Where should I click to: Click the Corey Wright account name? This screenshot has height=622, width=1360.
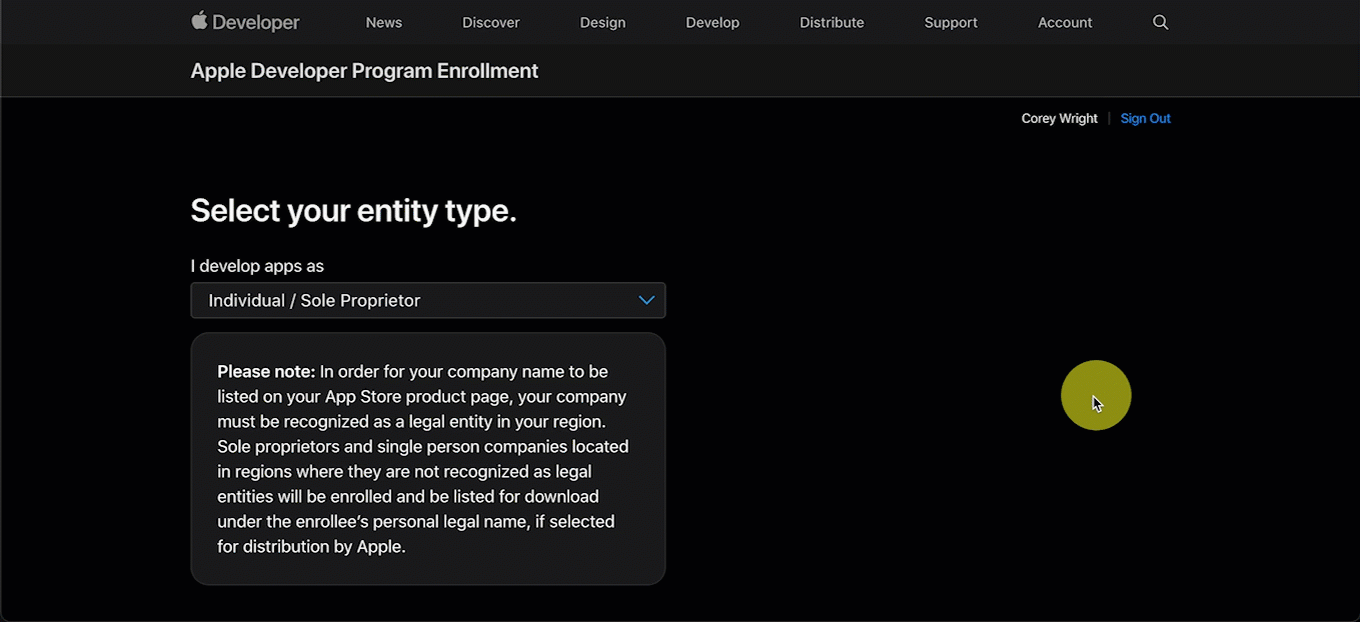[x=1059, y=118]
